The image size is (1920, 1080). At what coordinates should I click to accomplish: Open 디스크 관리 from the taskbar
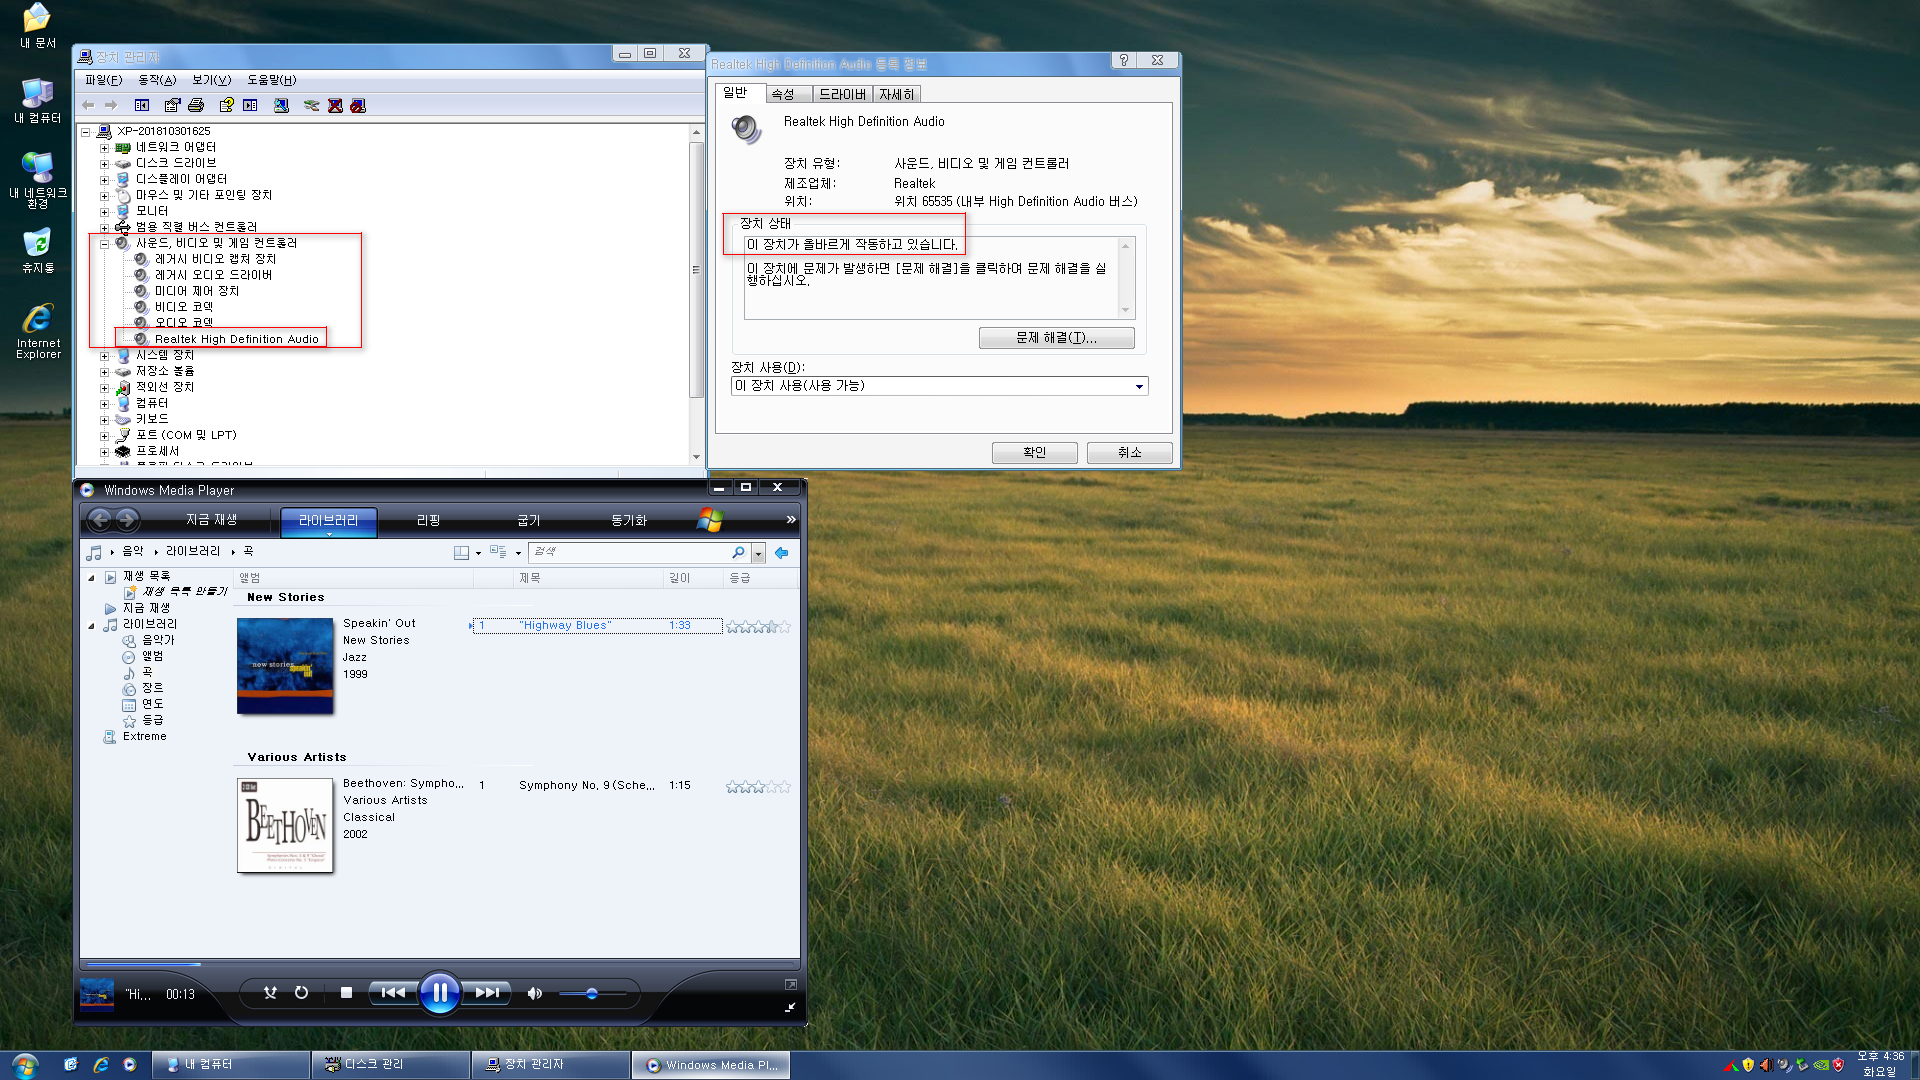coord(390,1064)
